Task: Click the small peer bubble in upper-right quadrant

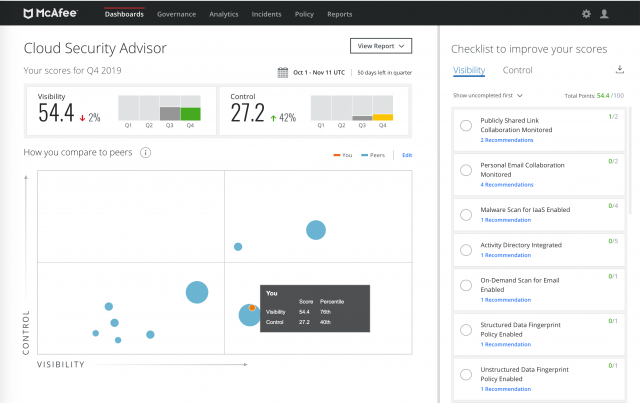Action: click(x=238, y=247)
